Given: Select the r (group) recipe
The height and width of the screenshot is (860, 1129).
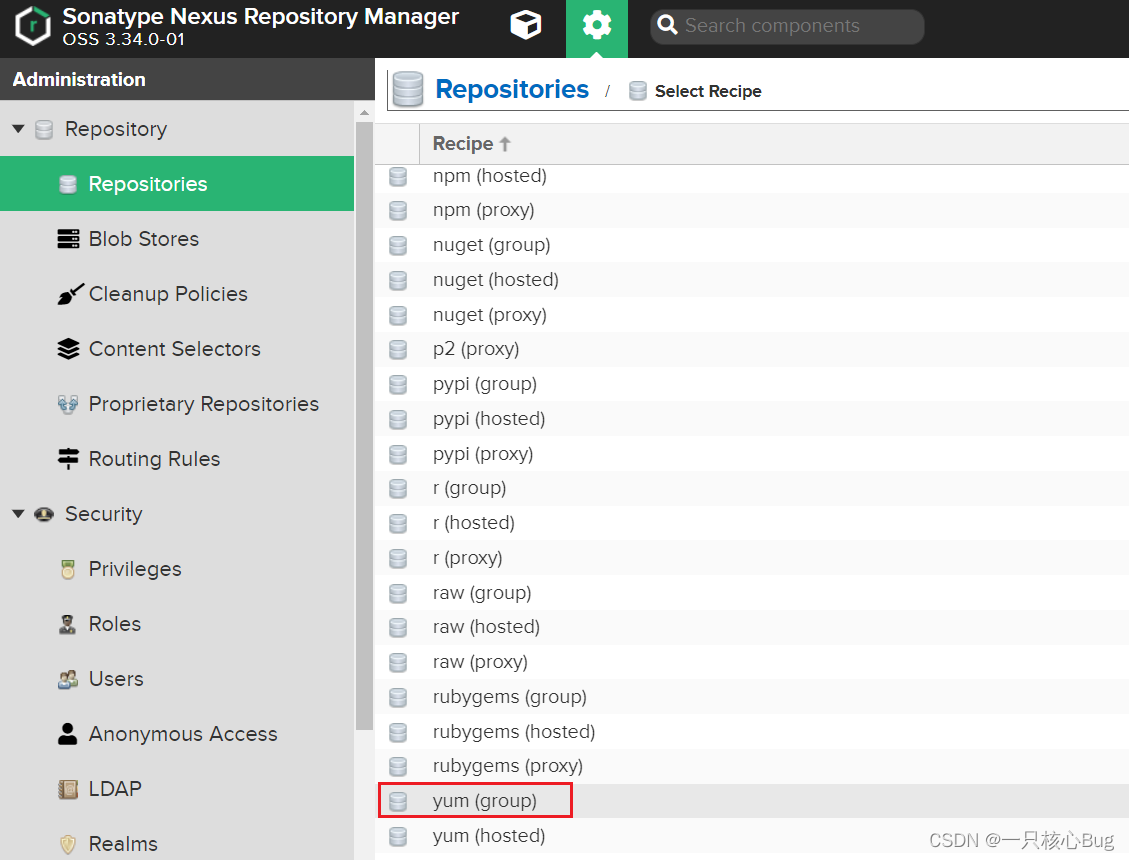Looking at the screenshot, I should 752,488.
